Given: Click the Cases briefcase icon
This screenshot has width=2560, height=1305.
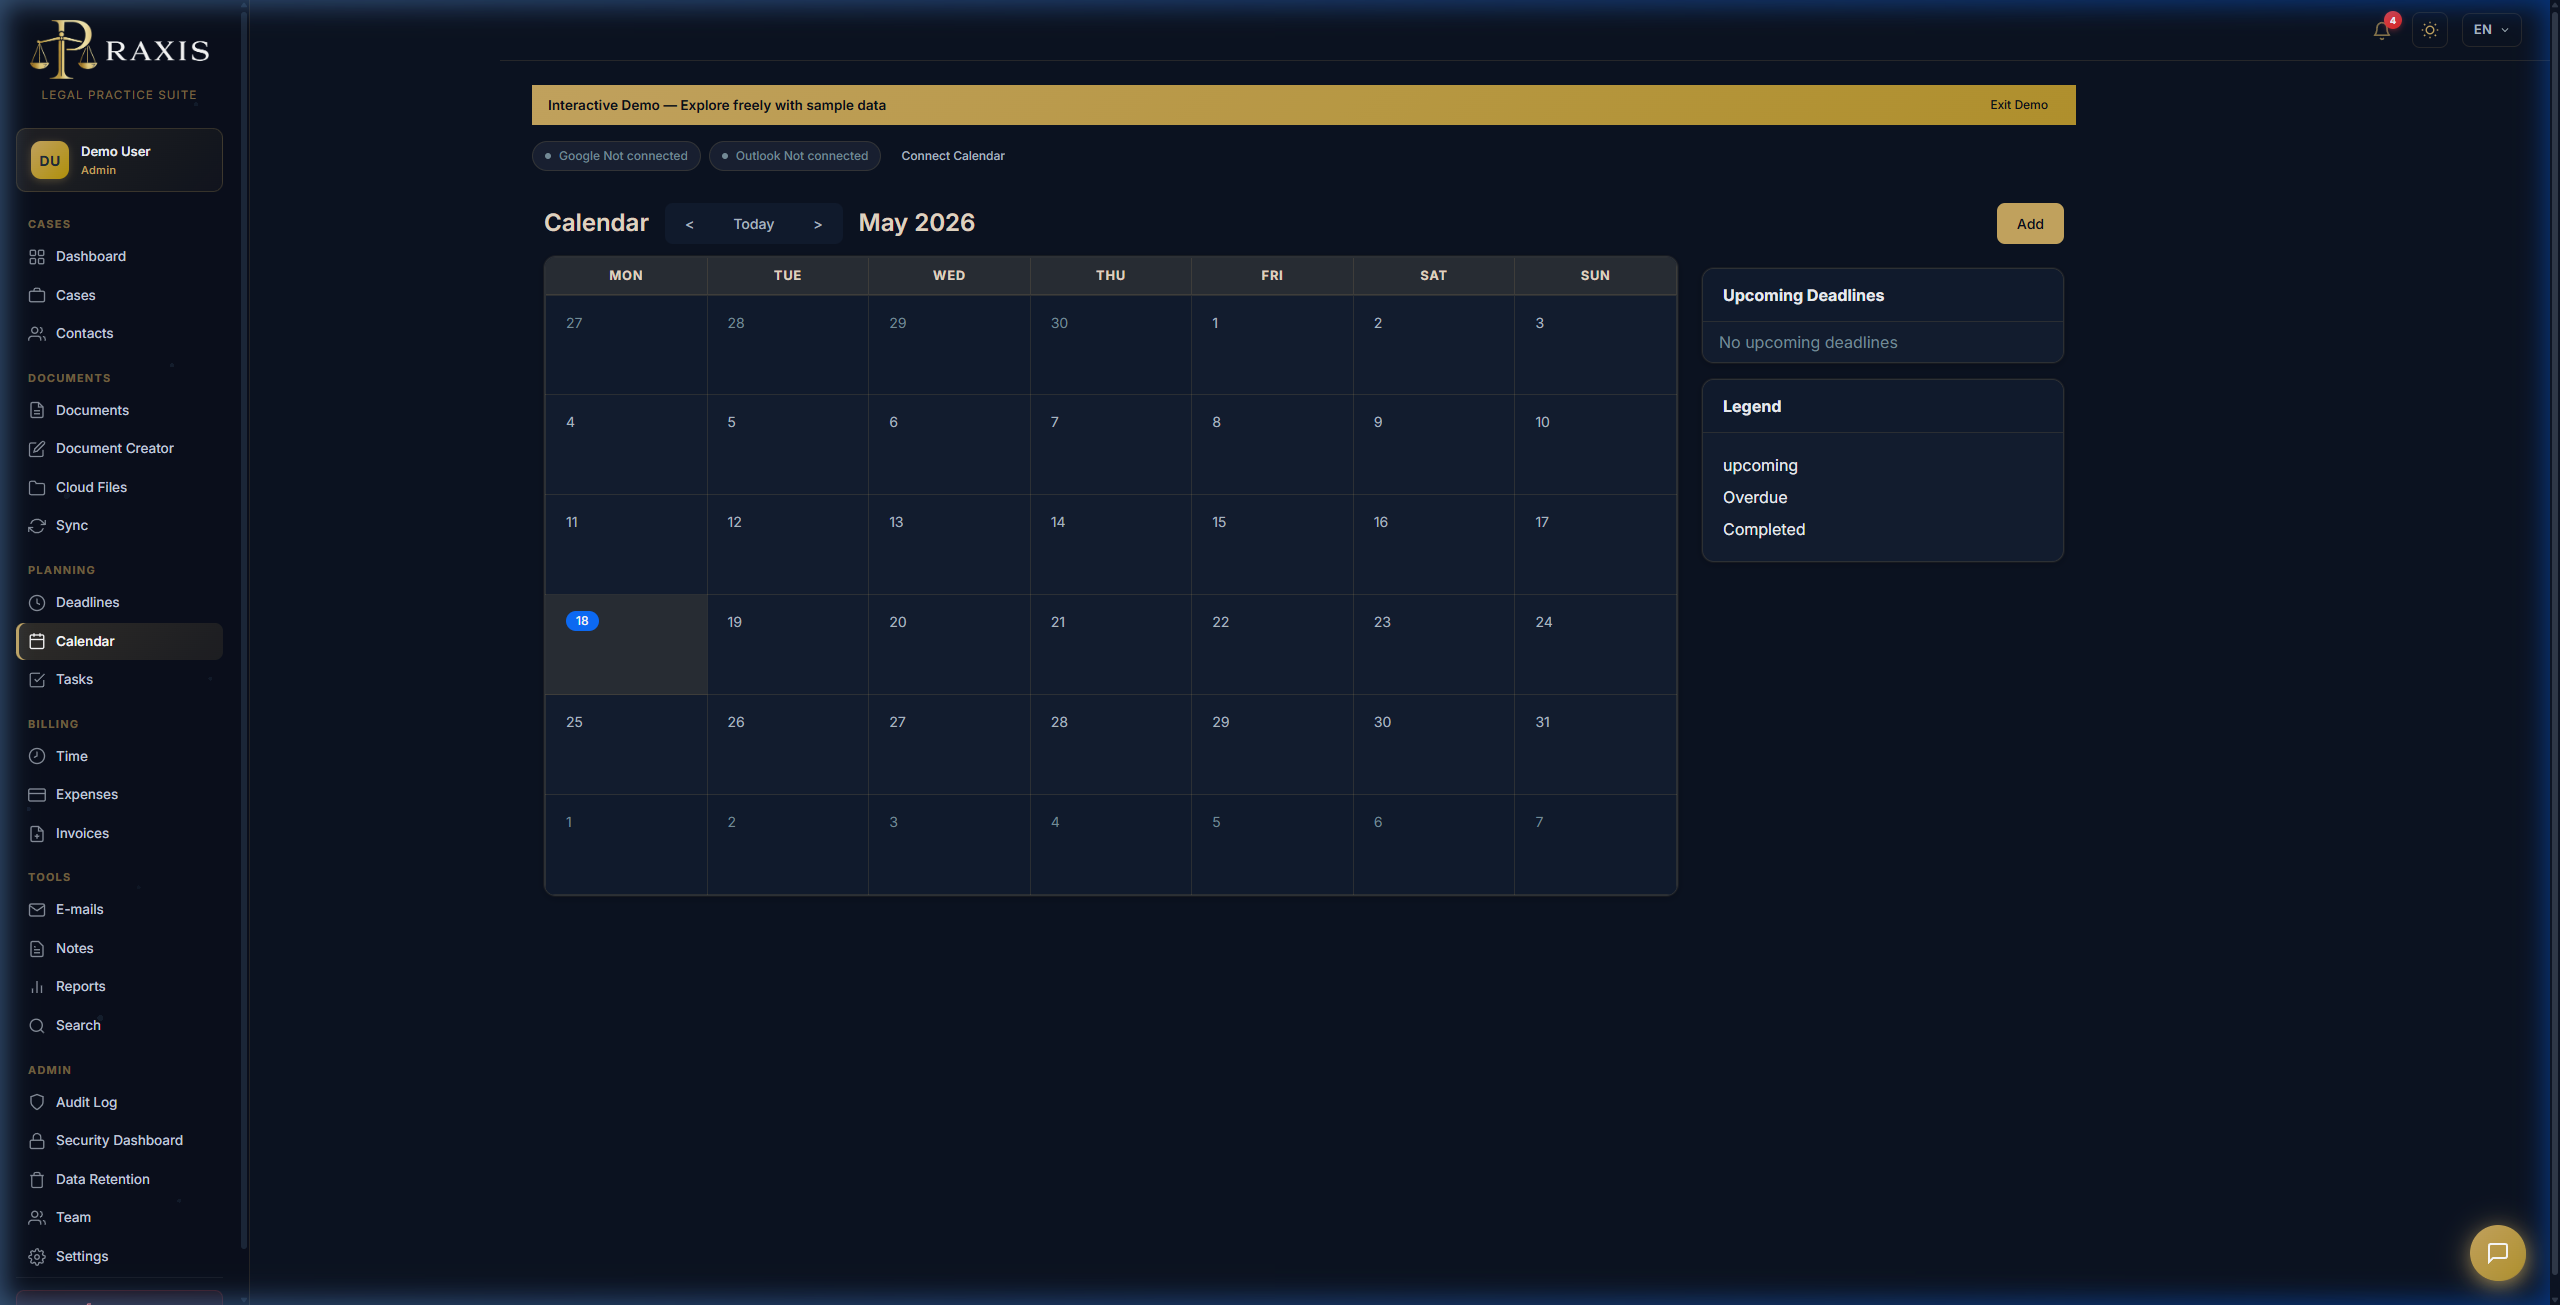Looking at the screenshot, I should [37, 295].
